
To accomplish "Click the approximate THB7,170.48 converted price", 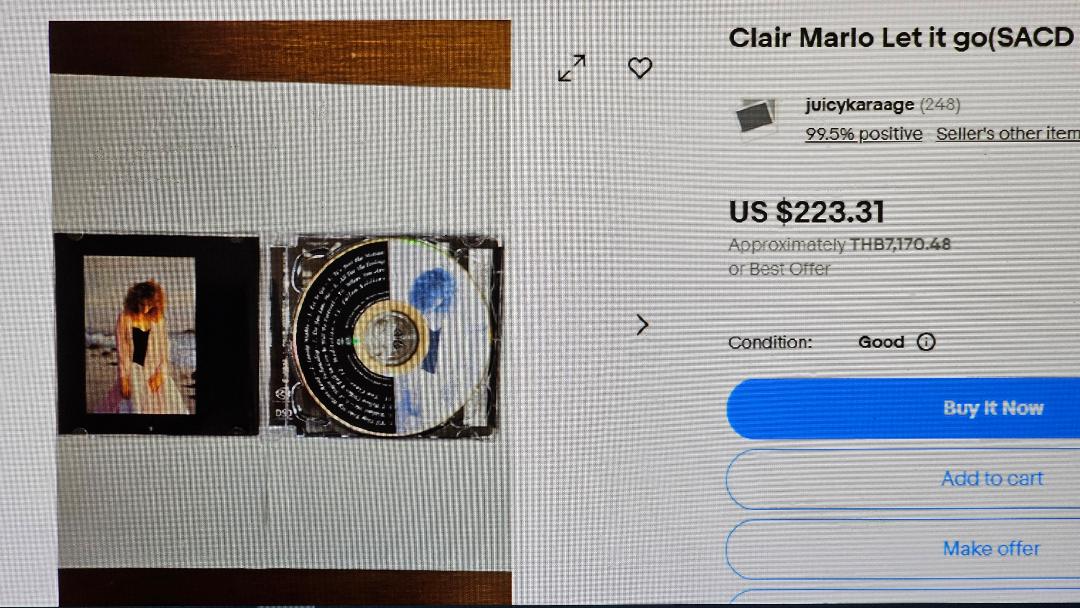I will 840,244.
